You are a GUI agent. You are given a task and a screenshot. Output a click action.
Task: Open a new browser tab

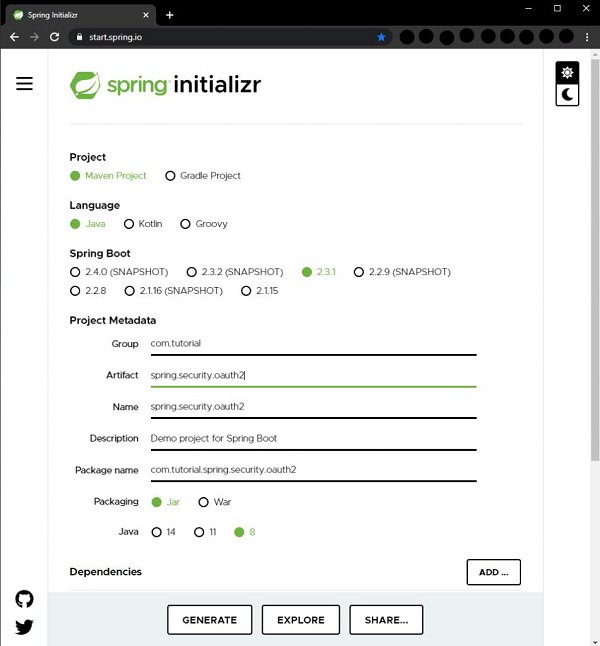[x=170, y=14]
